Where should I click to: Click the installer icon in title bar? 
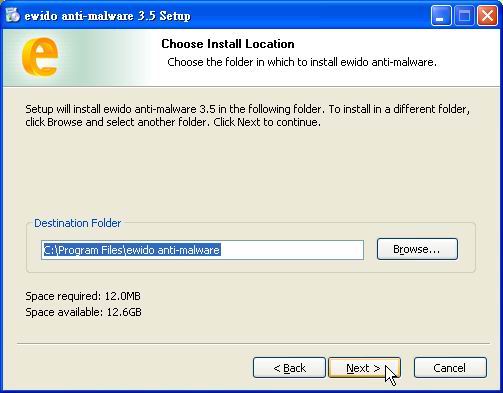click(x=12, y=15)
